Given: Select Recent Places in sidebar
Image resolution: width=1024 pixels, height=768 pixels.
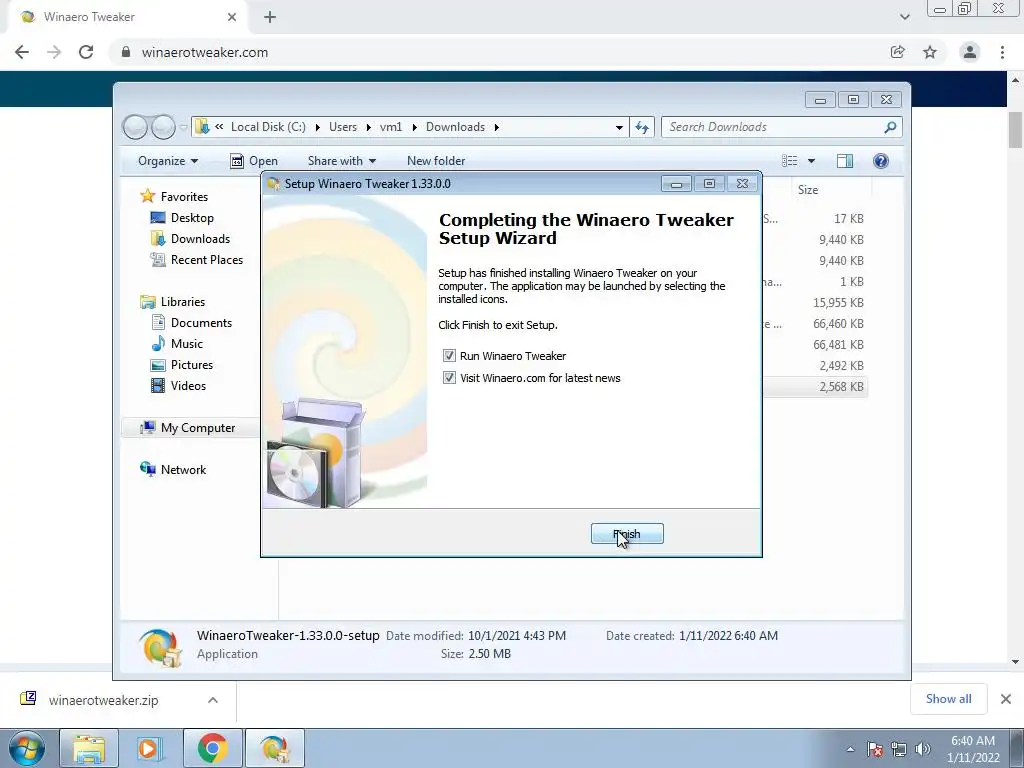Looking at the screenshot, I should coord(206,259).
